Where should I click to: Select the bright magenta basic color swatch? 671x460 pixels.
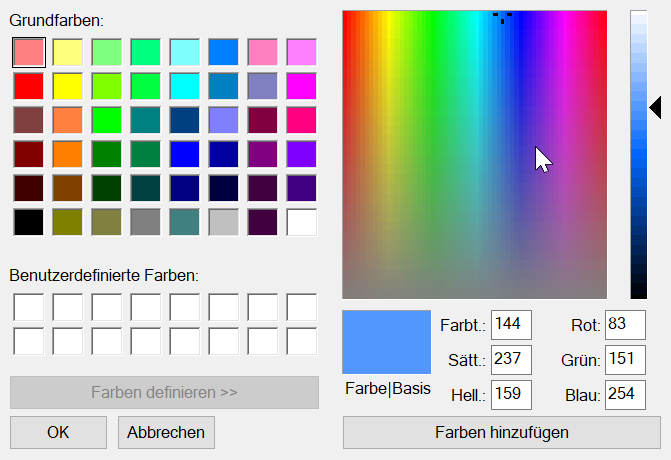[301, 86]
